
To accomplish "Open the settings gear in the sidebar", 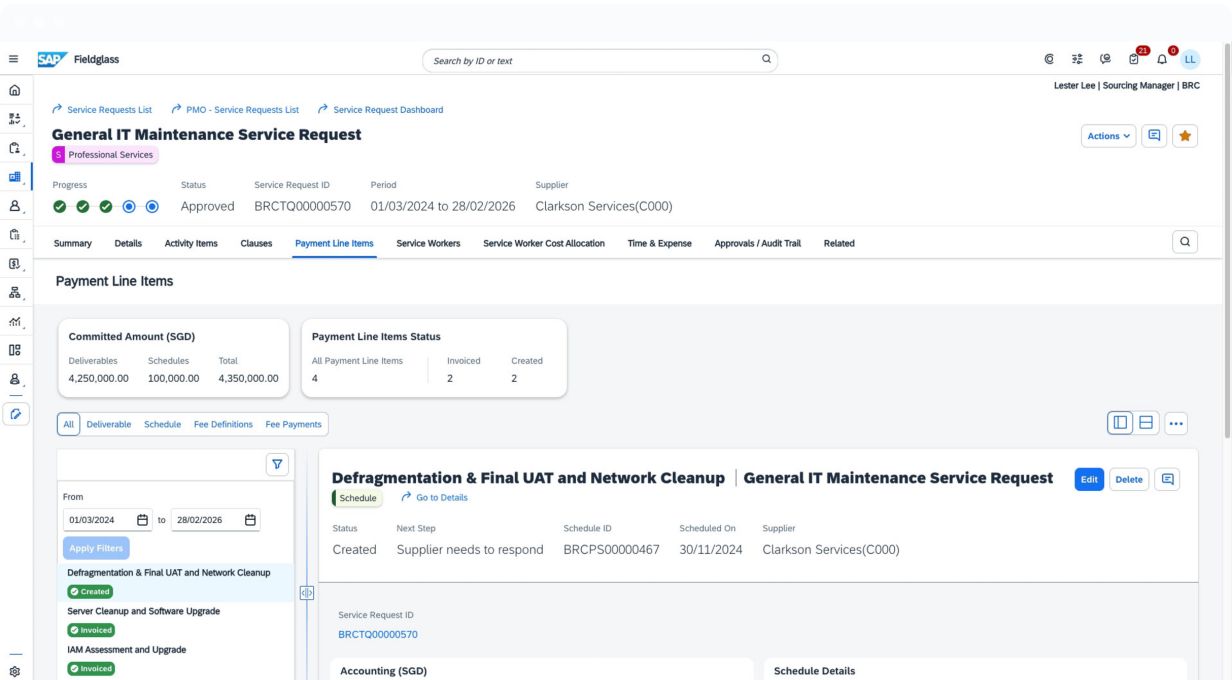I will (16, 672).
